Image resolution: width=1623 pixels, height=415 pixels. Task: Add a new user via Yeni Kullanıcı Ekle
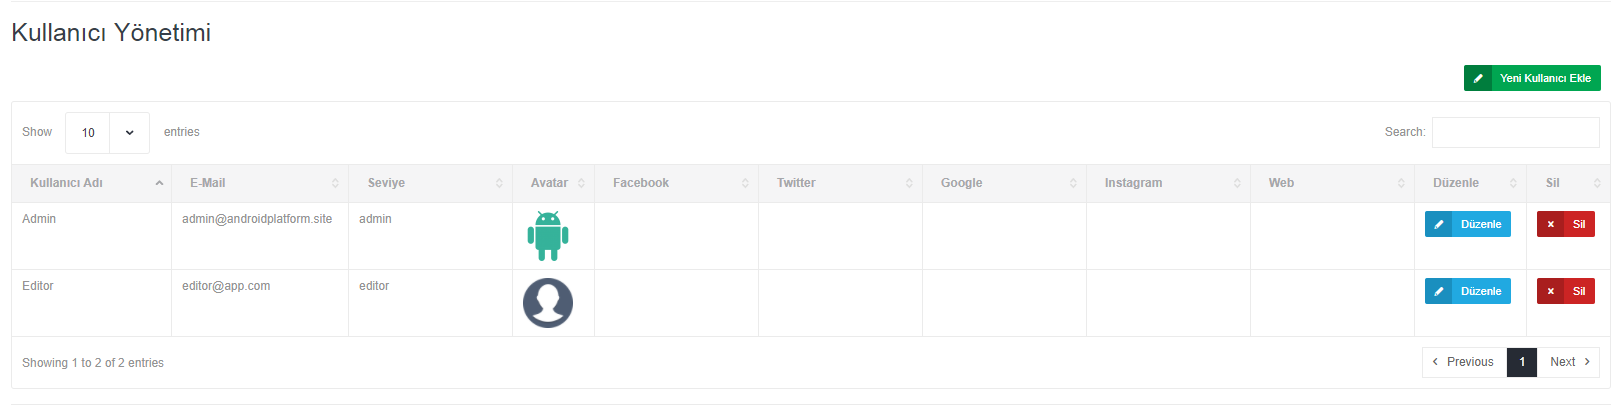coord(1532,78)
